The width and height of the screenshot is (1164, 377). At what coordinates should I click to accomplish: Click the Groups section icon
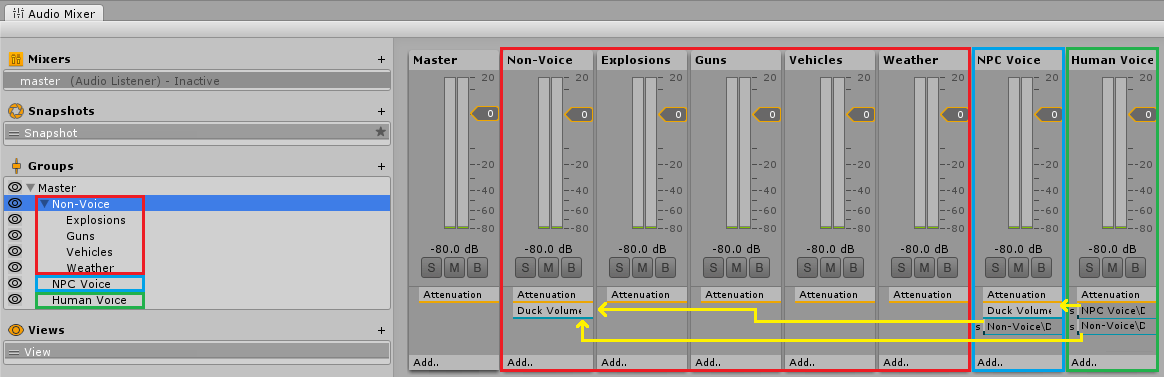(x=15, y=166)
